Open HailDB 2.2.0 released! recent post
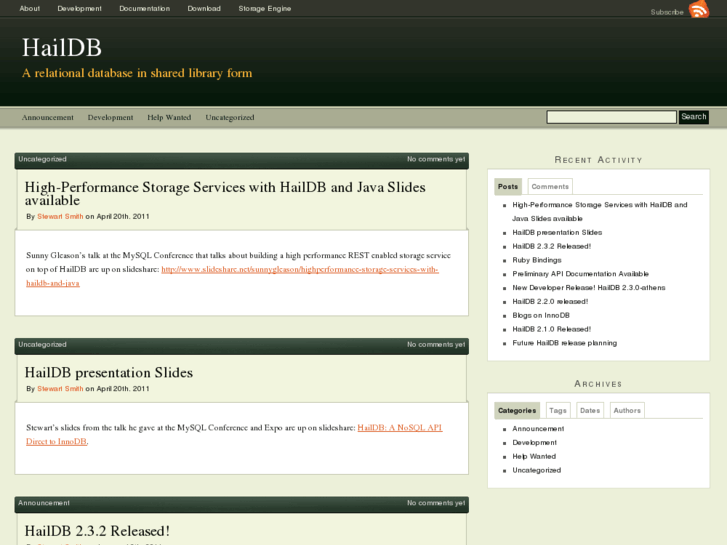The image size is (727, 545). click(x=550, y=301)
